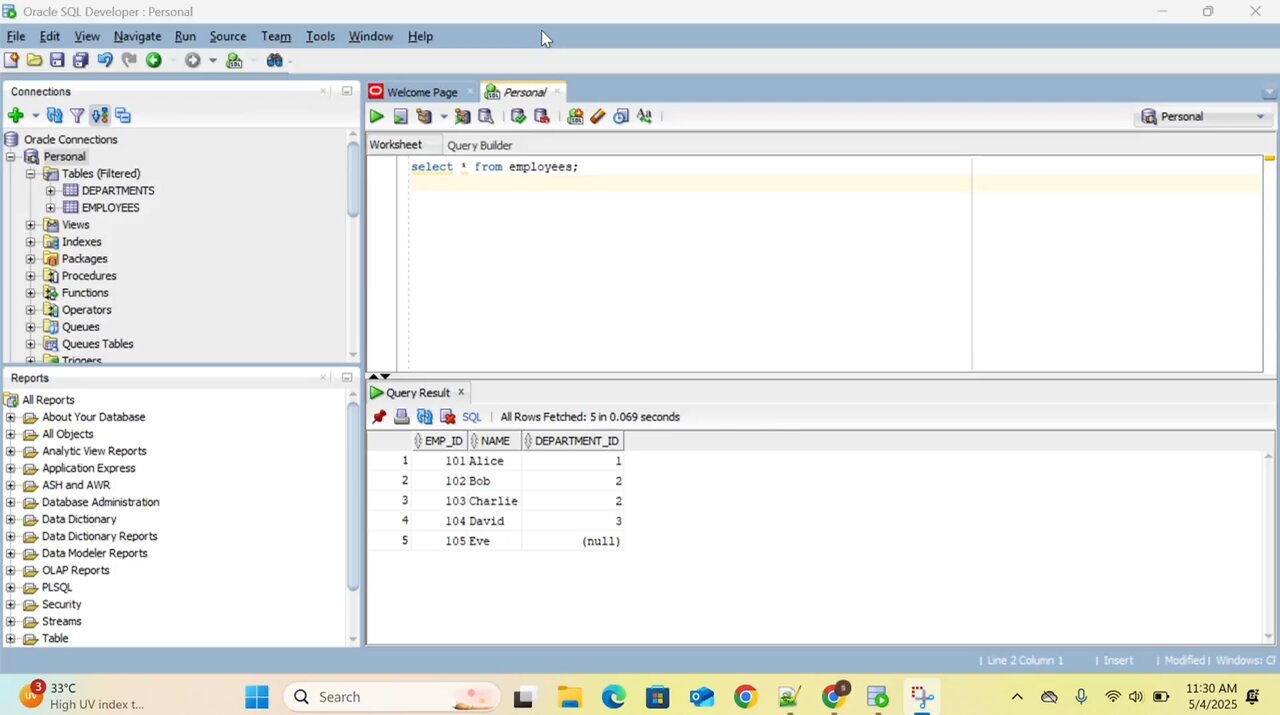Click the Autotrace icon in worksheet toolbar

(x=462, y=116)
